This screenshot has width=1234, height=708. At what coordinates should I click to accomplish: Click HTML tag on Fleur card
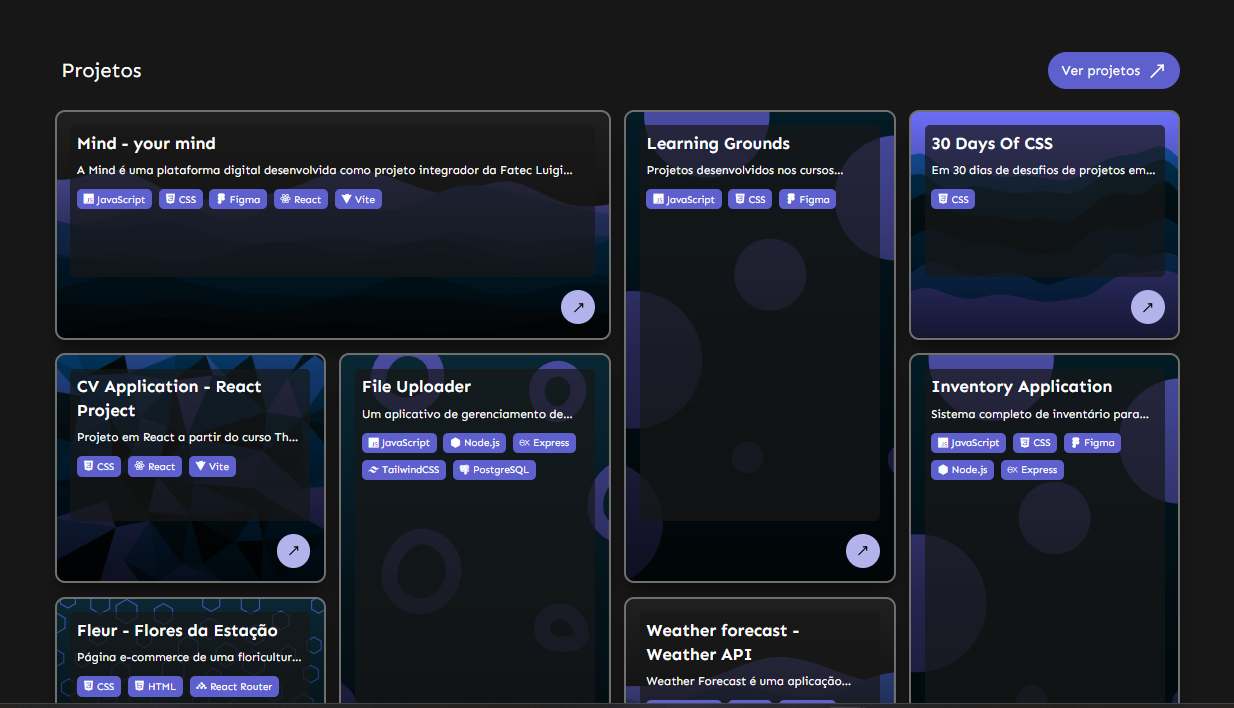coord(155,686)
